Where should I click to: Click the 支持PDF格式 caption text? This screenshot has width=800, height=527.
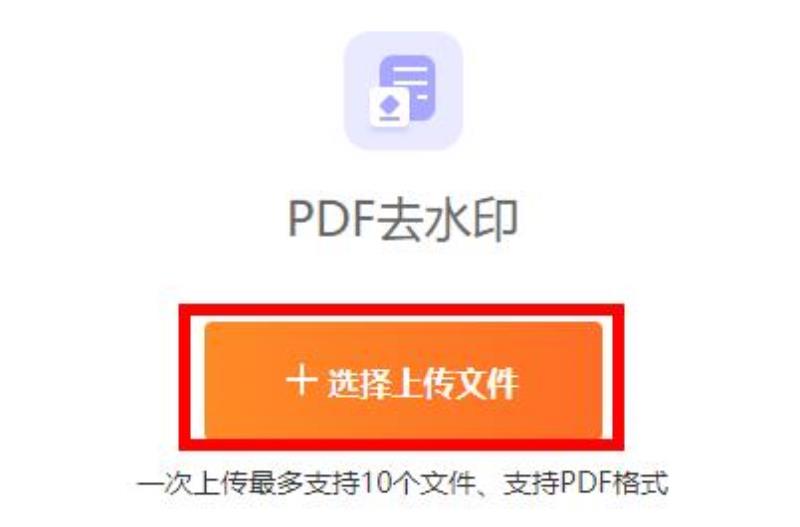tap(585, 483)
